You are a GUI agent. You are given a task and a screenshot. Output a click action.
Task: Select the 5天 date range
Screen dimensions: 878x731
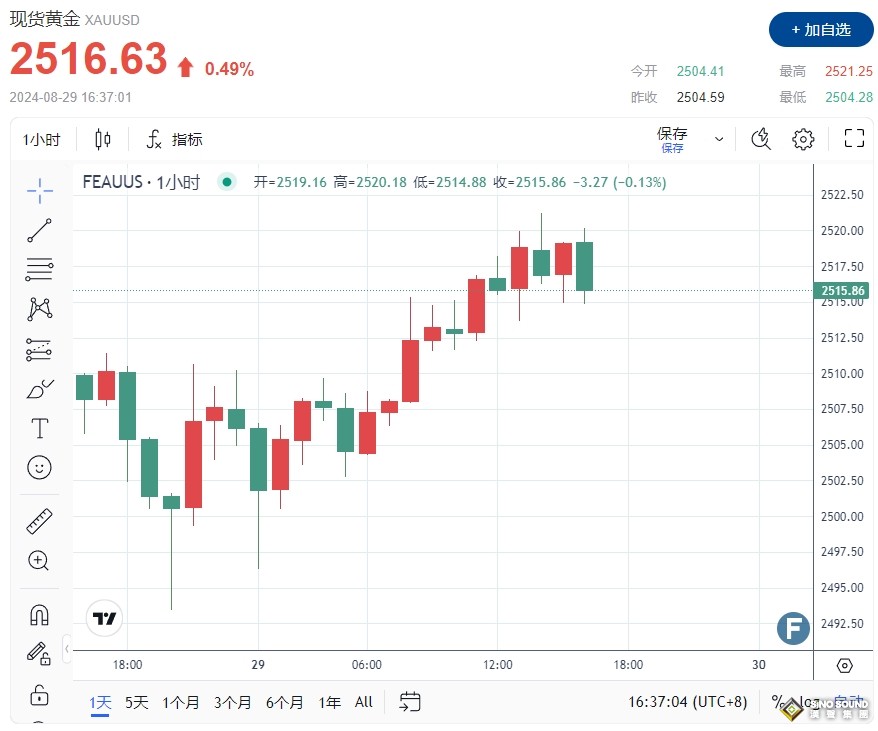pos(137,702)
